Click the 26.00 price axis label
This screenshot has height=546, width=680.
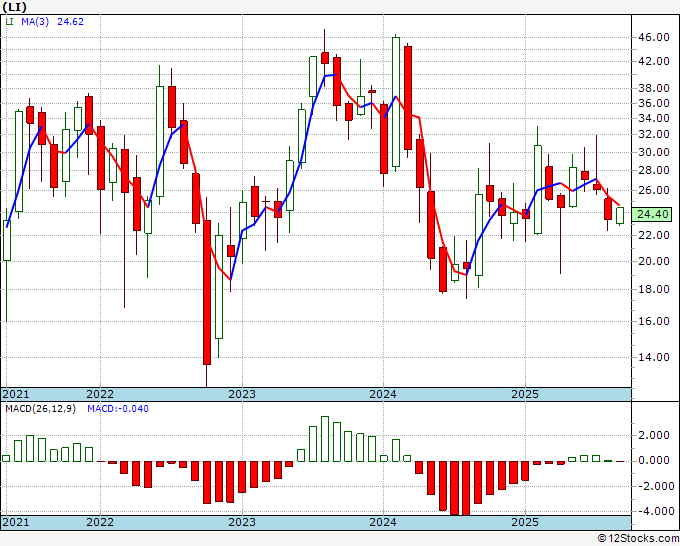[x=653, y=190]
